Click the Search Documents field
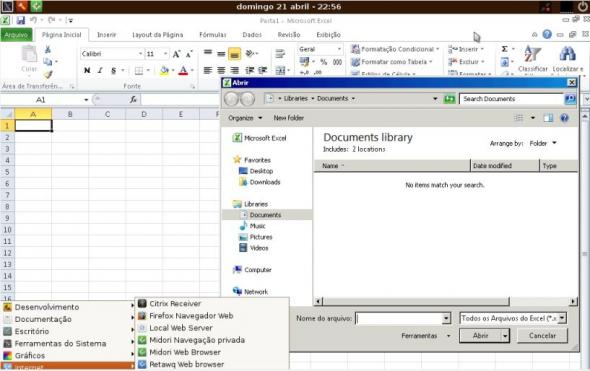 tap(511, 99)
